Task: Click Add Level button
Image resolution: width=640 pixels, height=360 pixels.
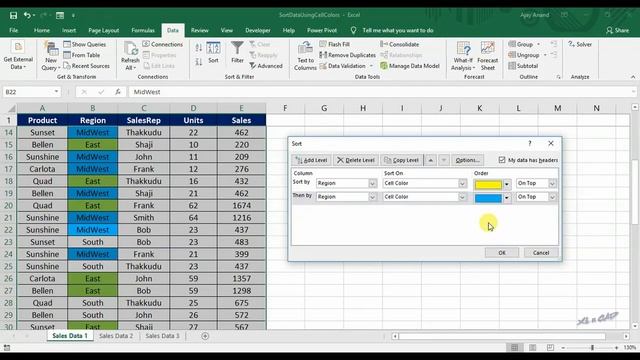Action: (x=311, y=160)
